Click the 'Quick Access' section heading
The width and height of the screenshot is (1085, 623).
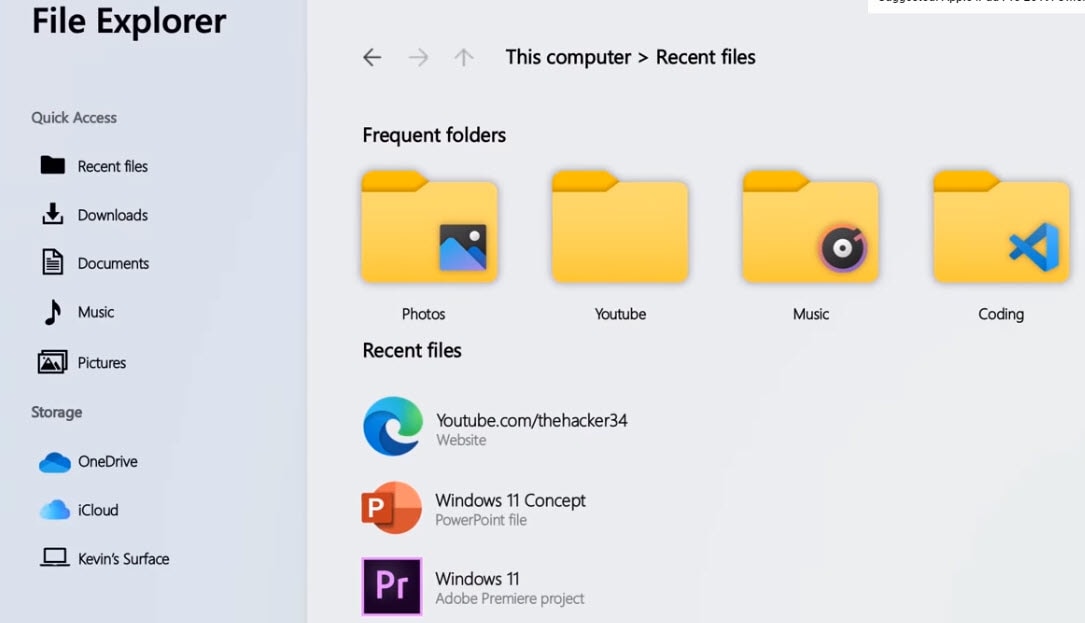tap(74, 118)
